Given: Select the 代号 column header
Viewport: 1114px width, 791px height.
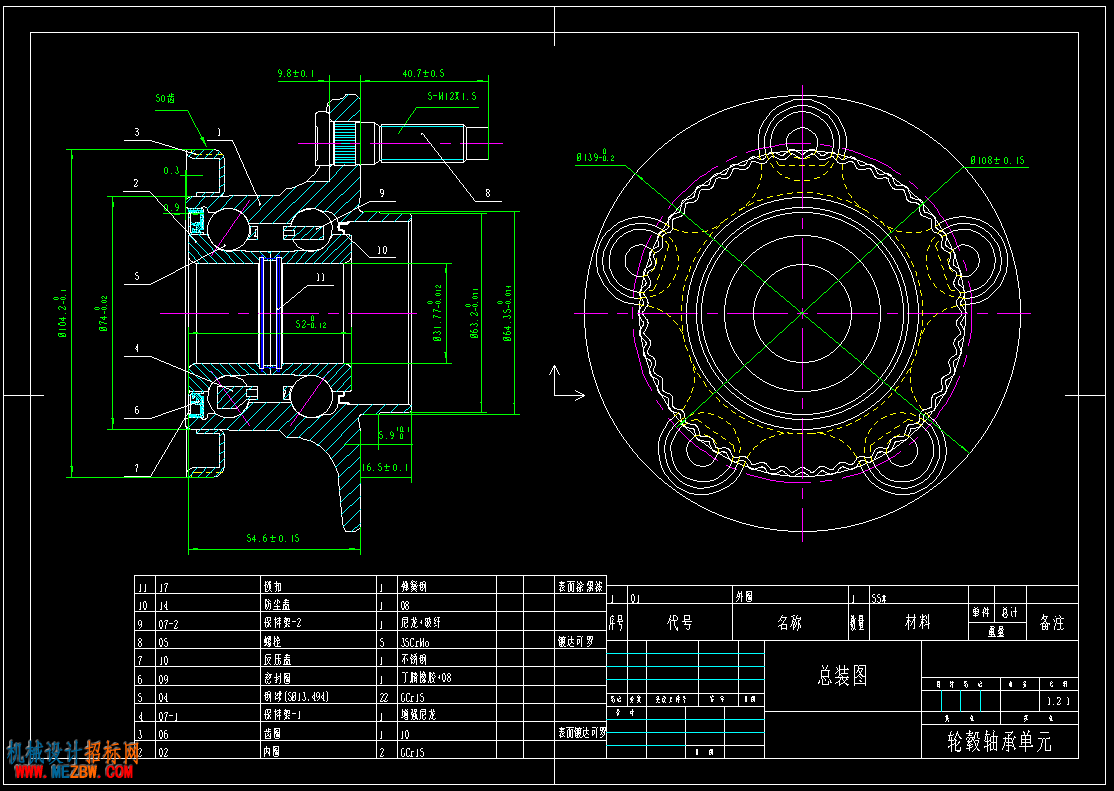Looking at the screenshot, I should (x=680, y=623).
